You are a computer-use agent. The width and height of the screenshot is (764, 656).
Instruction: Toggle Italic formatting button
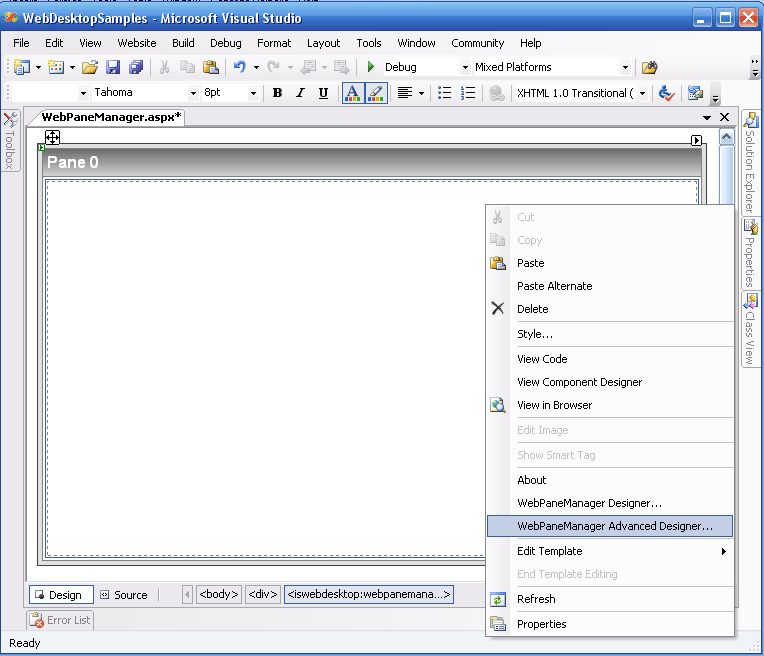(300, 93)
